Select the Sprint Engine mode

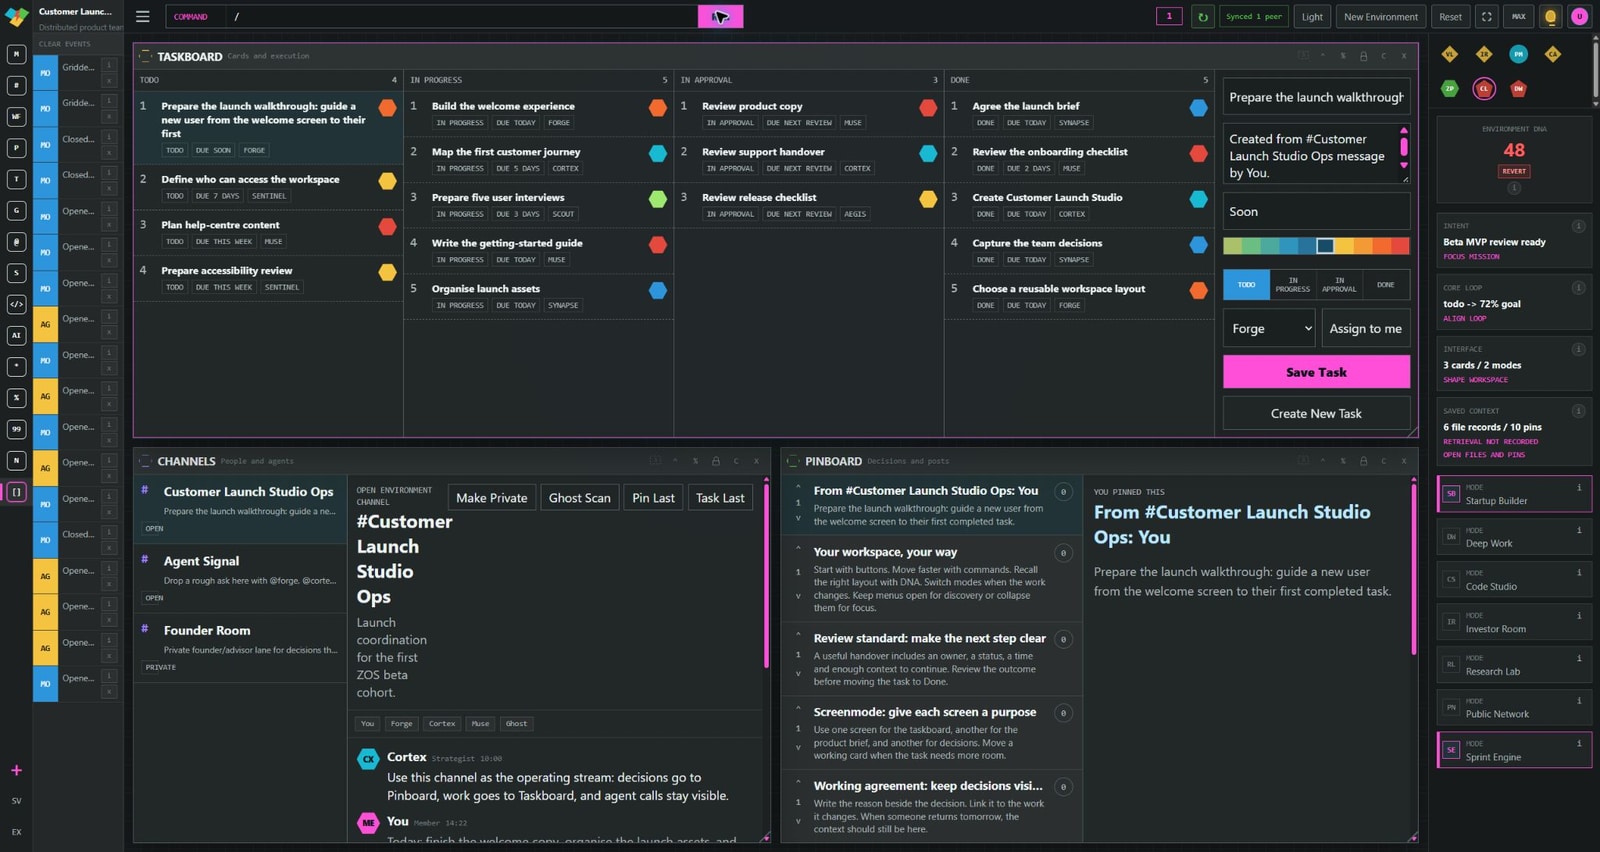[x=1514, y=750]
